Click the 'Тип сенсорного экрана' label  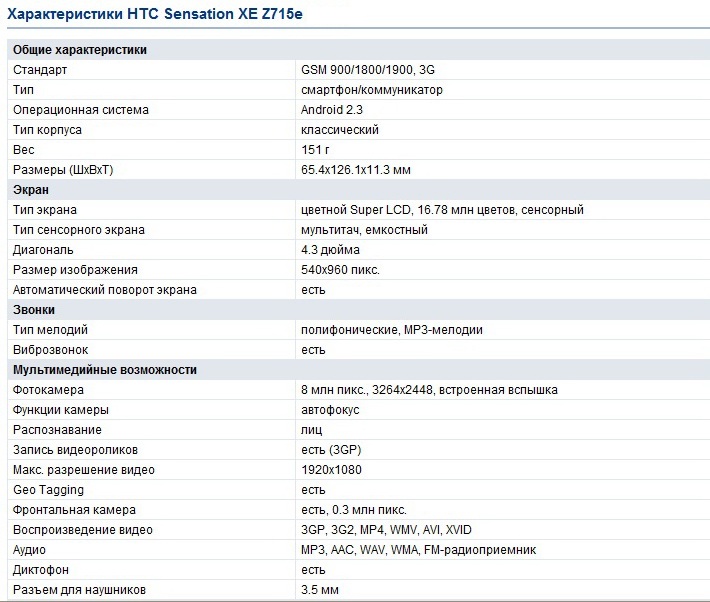(x=78, y=230)
